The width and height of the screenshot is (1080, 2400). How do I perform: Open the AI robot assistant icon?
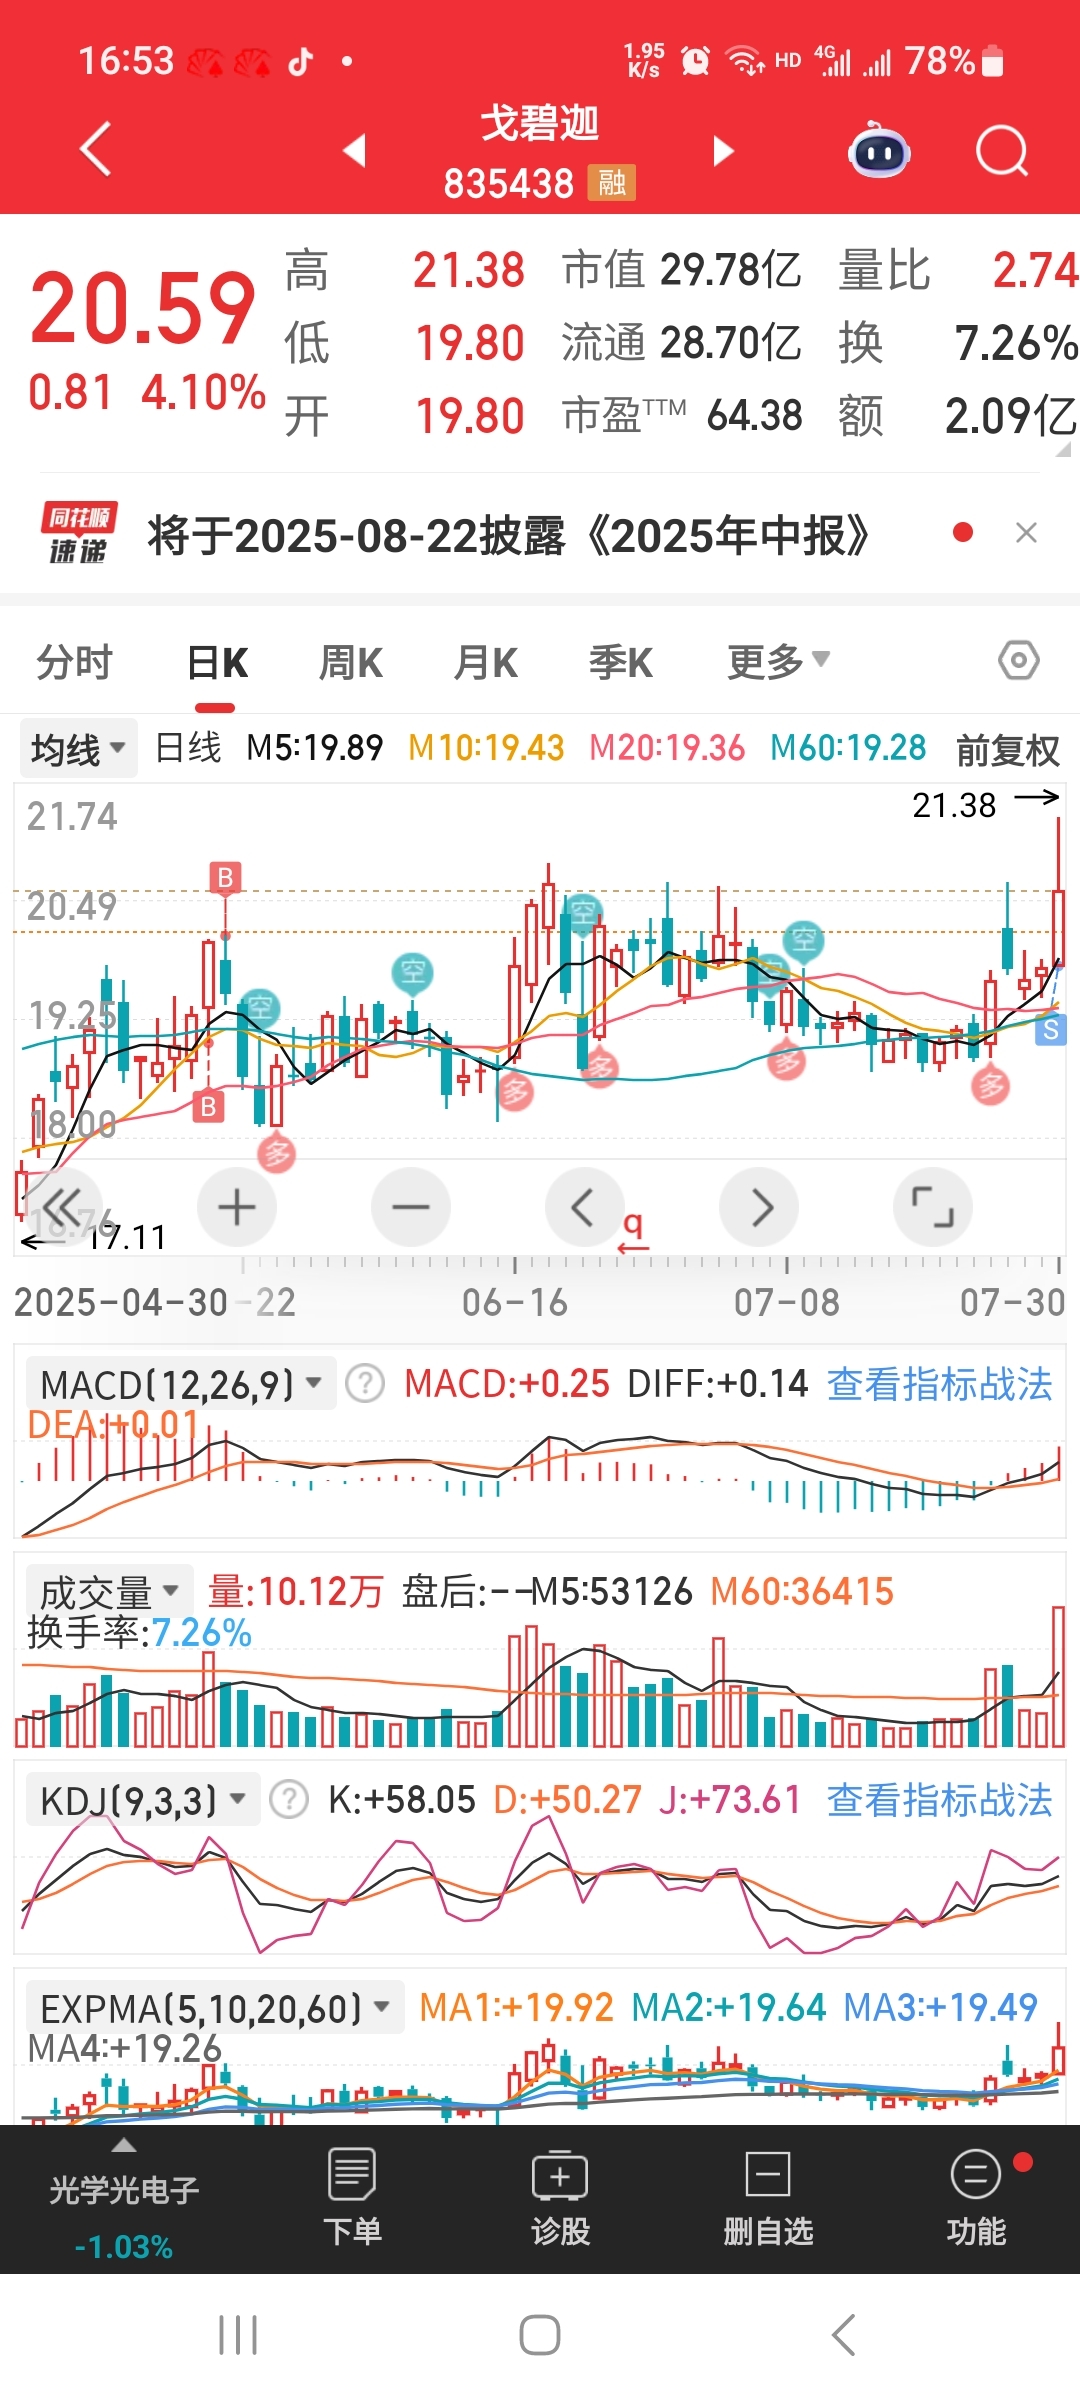[x=879, y=150]
